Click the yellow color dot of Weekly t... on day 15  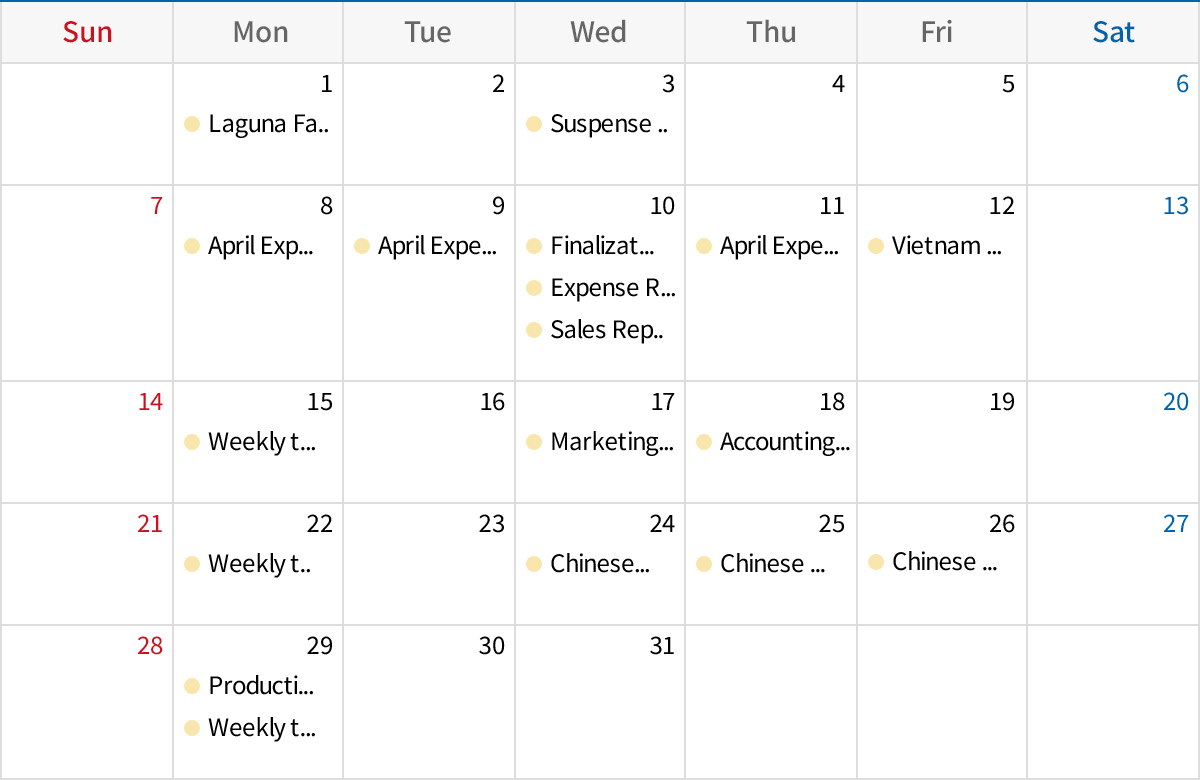click(x=192, y=441)
